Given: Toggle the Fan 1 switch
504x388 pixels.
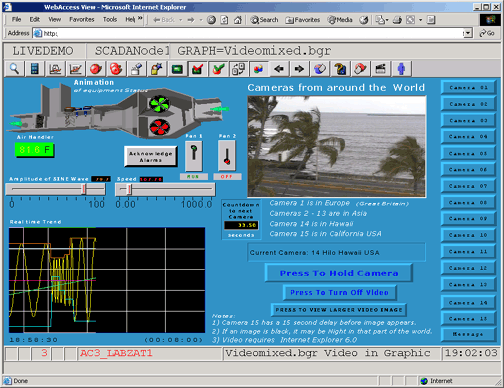Looking at the screenshot, I should [194, 156].
